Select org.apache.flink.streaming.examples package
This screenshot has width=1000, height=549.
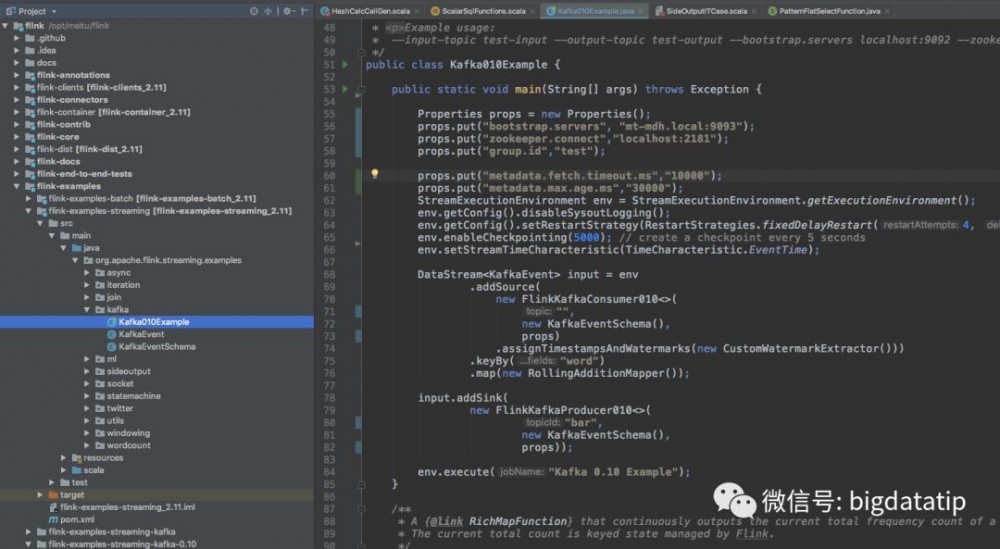(x=168, y=260)
